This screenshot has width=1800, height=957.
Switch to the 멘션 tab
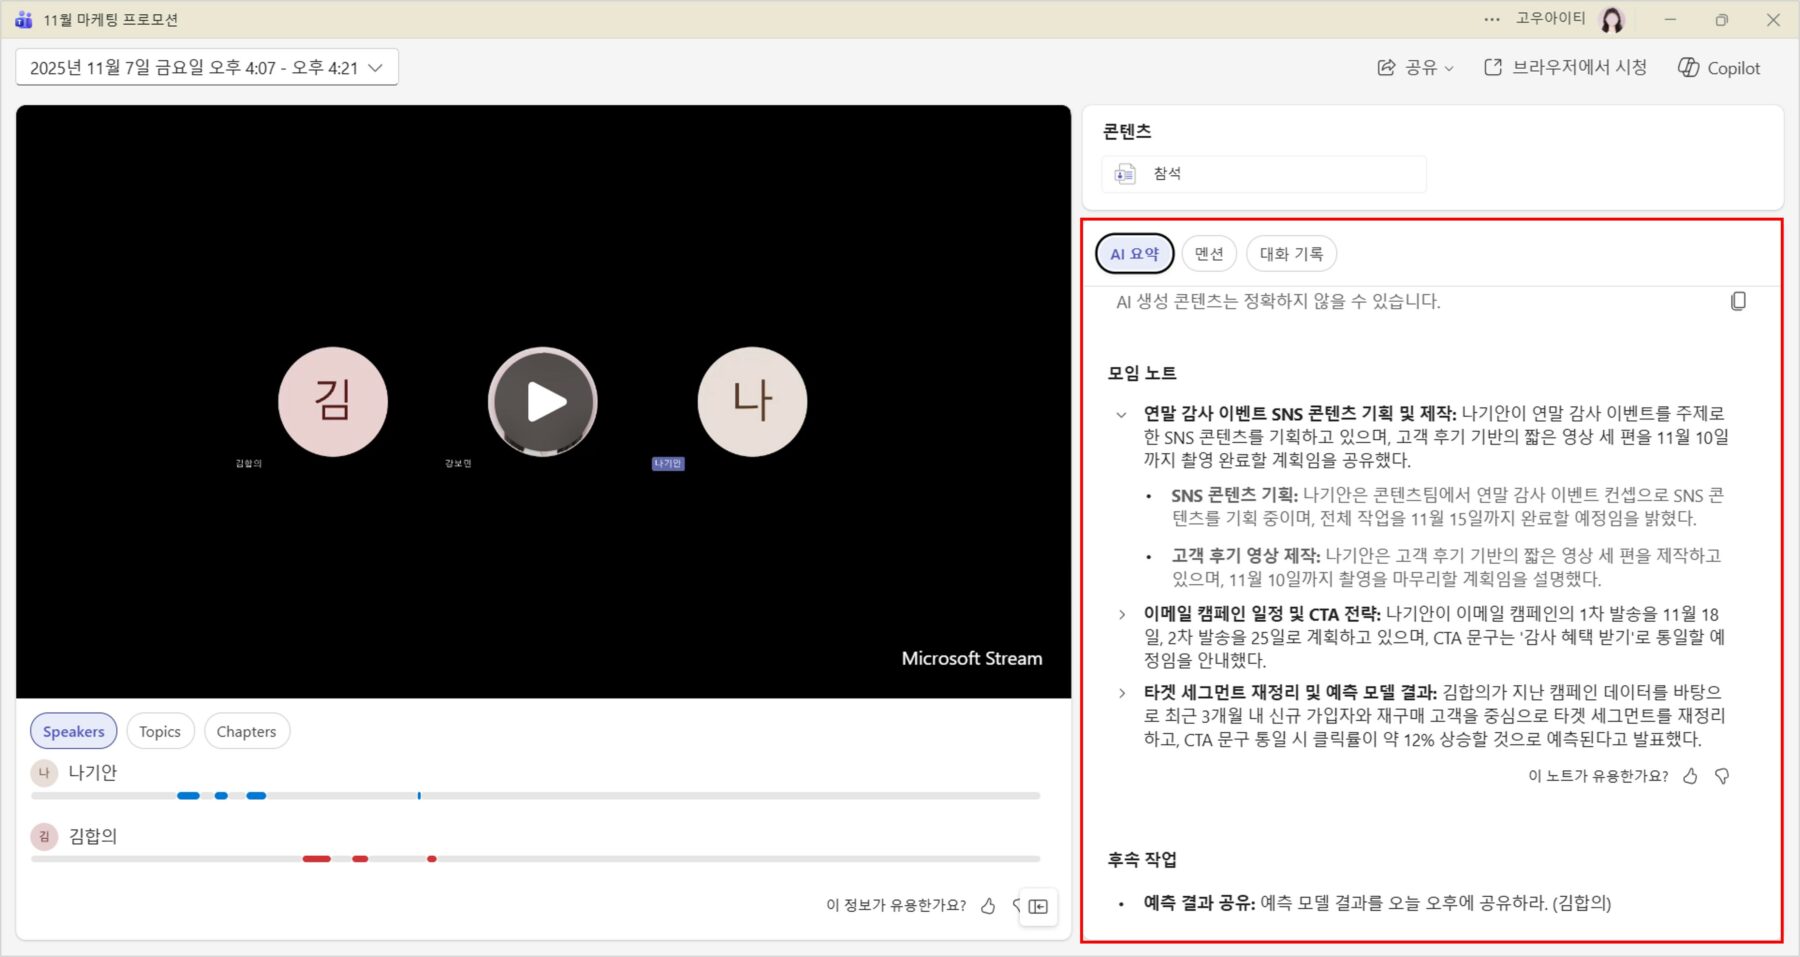[x=1209, y=254]
